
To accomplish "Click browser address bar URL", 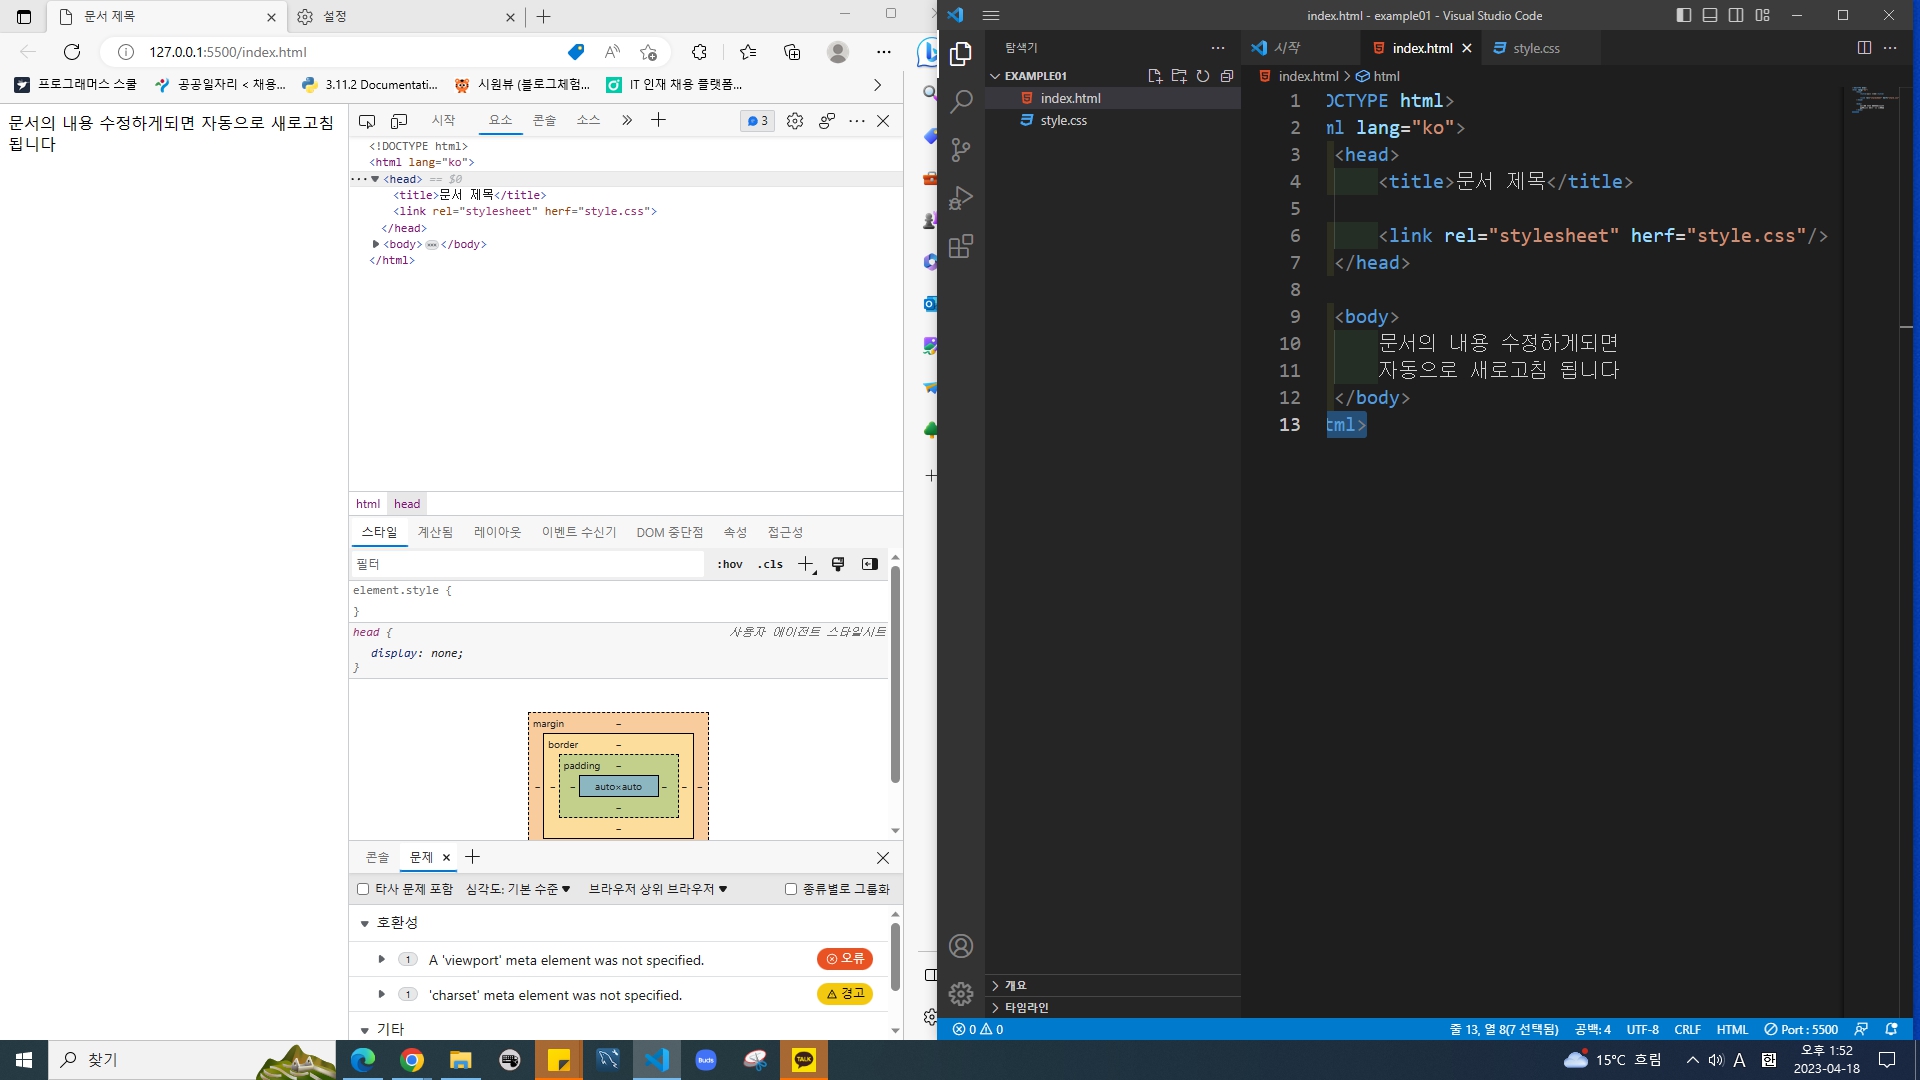I will pyautogui.click(x=228, y=52).
